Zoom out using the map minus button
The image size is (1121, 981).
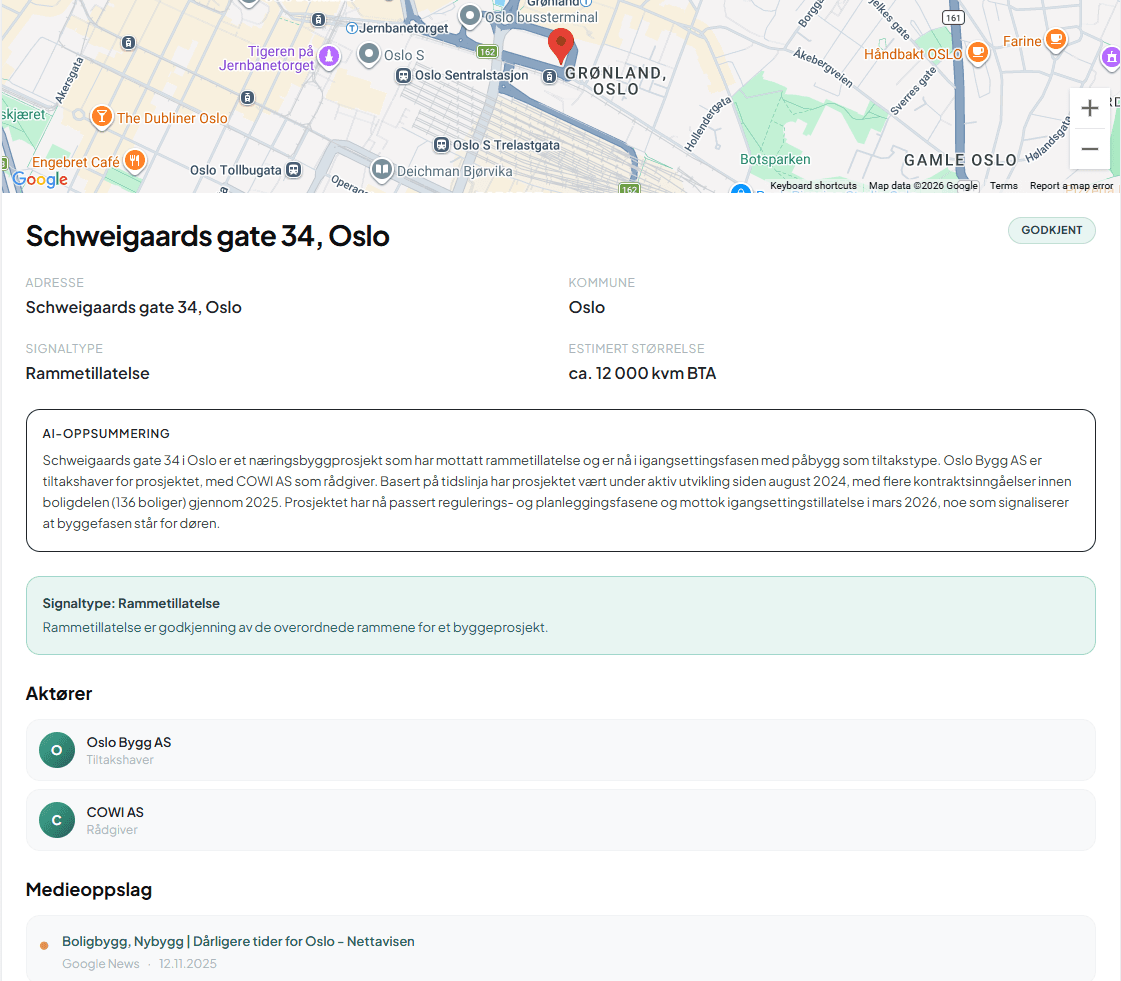(x=1089, y=149)
